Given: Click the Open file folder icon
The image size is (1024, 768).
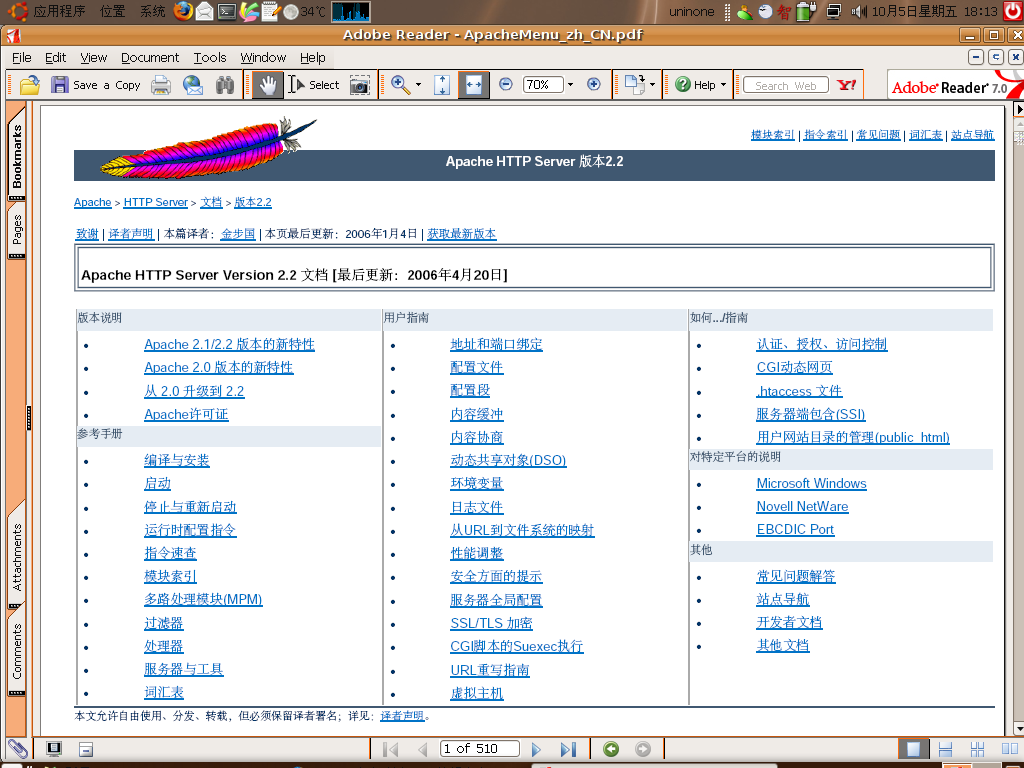Looking at the screenshot, I should point(30,85).
